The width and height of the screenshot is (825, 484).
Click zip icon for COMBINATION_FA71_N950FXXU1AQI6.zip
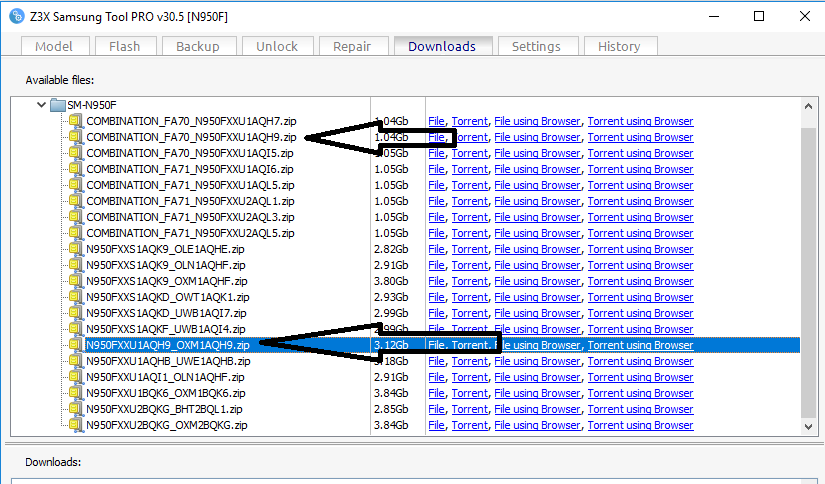(x=76, y=169)
